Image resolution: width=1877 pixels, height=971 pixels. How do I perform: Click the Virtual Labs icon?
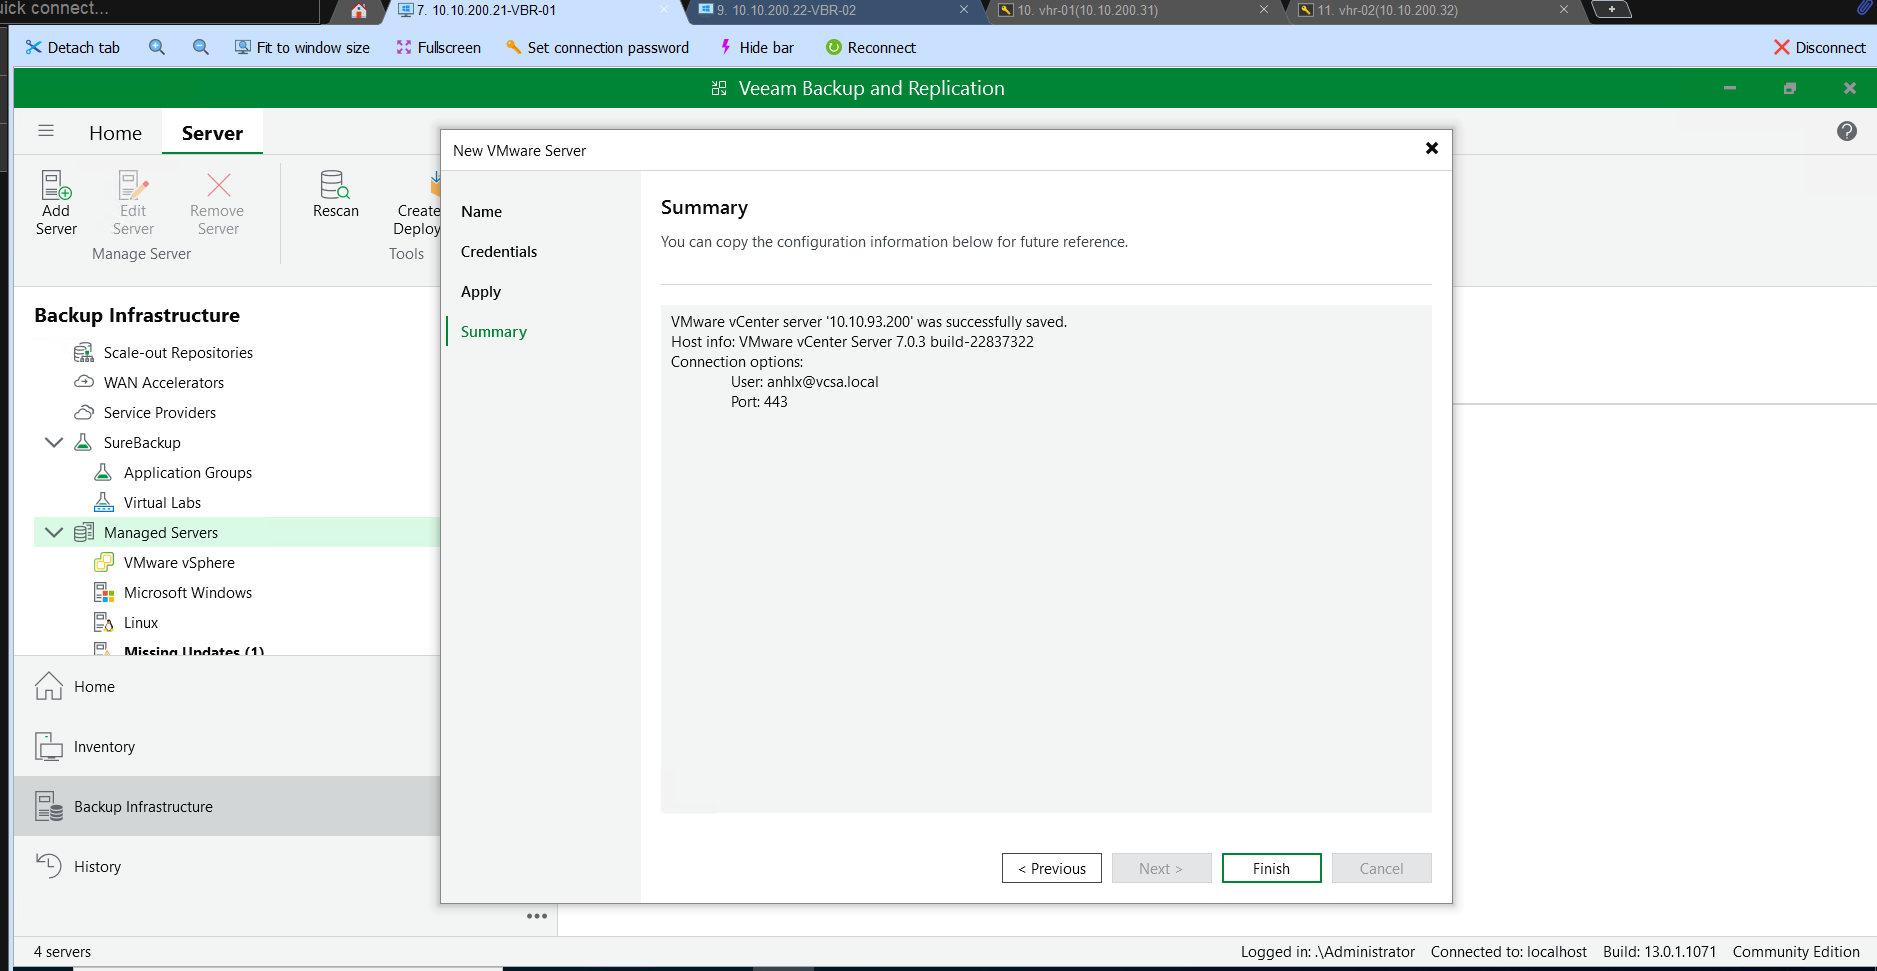click(x=103, y=502)
